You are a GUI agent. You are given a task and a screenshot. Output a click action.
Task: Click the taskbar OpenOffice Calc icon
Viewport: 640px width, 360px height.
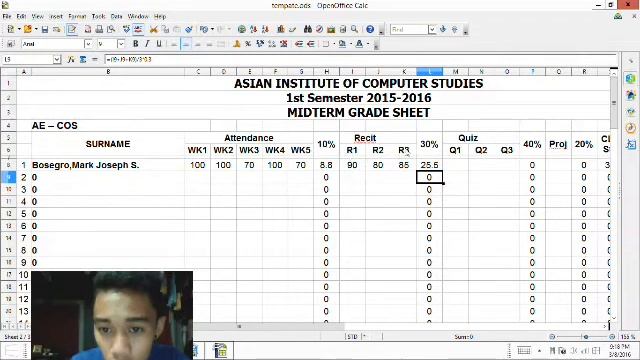click(x=220, y=351)
